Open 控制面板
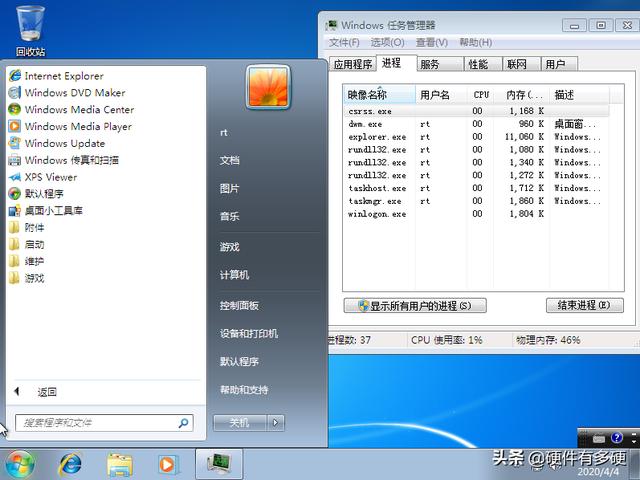The height and width of the screenshot is (480, 640). pos(239,305)
